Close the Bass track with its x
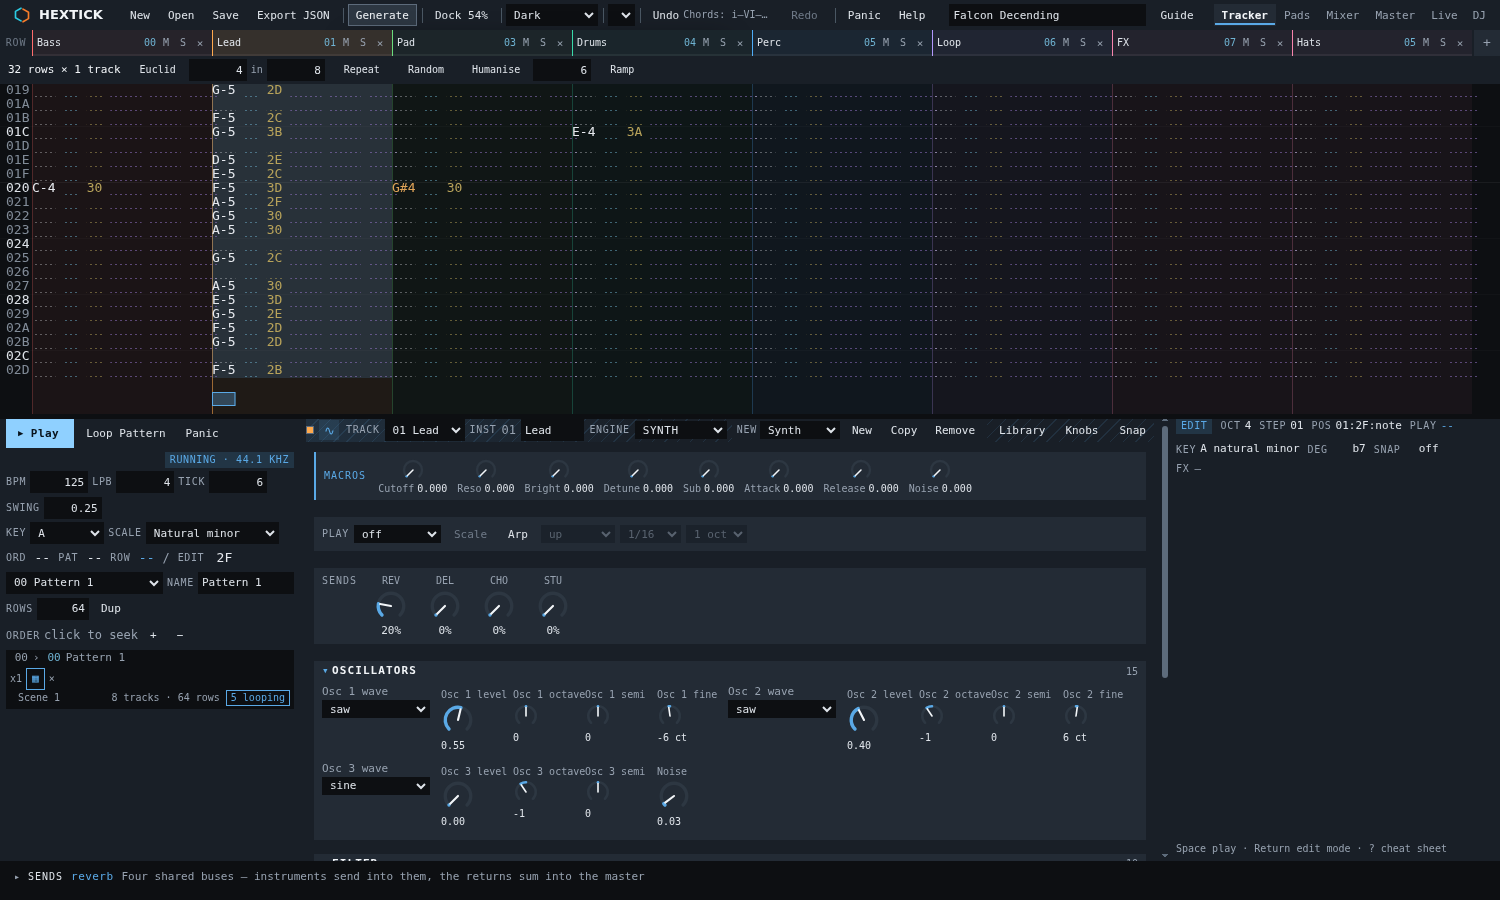 [x=200, y=43]
